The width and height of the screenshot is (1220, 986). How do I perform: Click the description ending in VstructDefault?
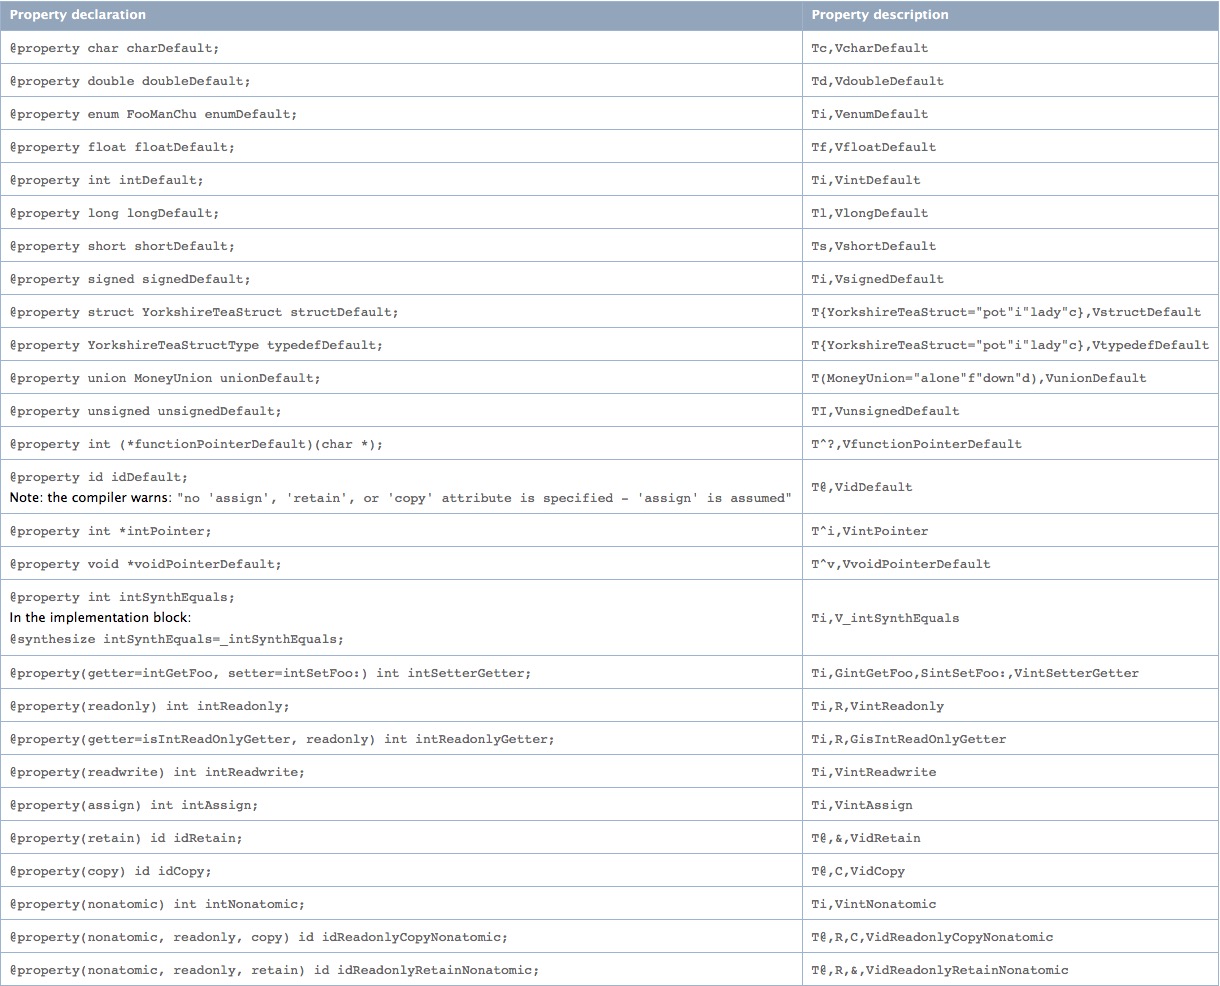point(1006,312)
